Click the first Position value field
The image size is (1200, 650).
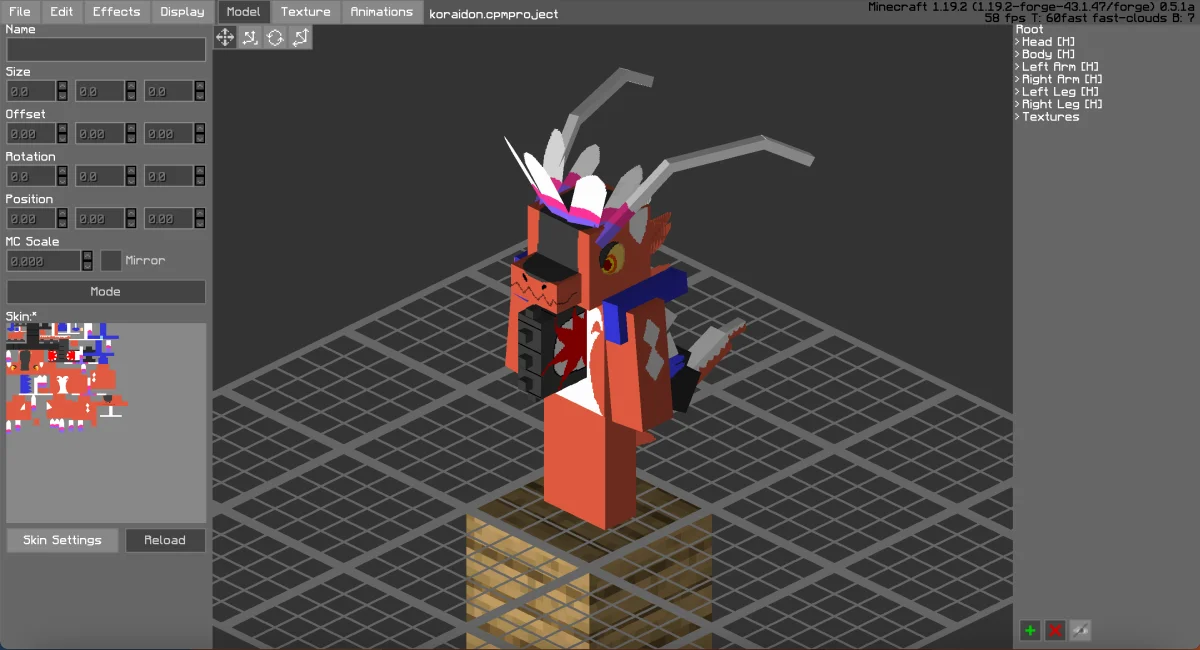pyautogui.click(x=31, y=219)
